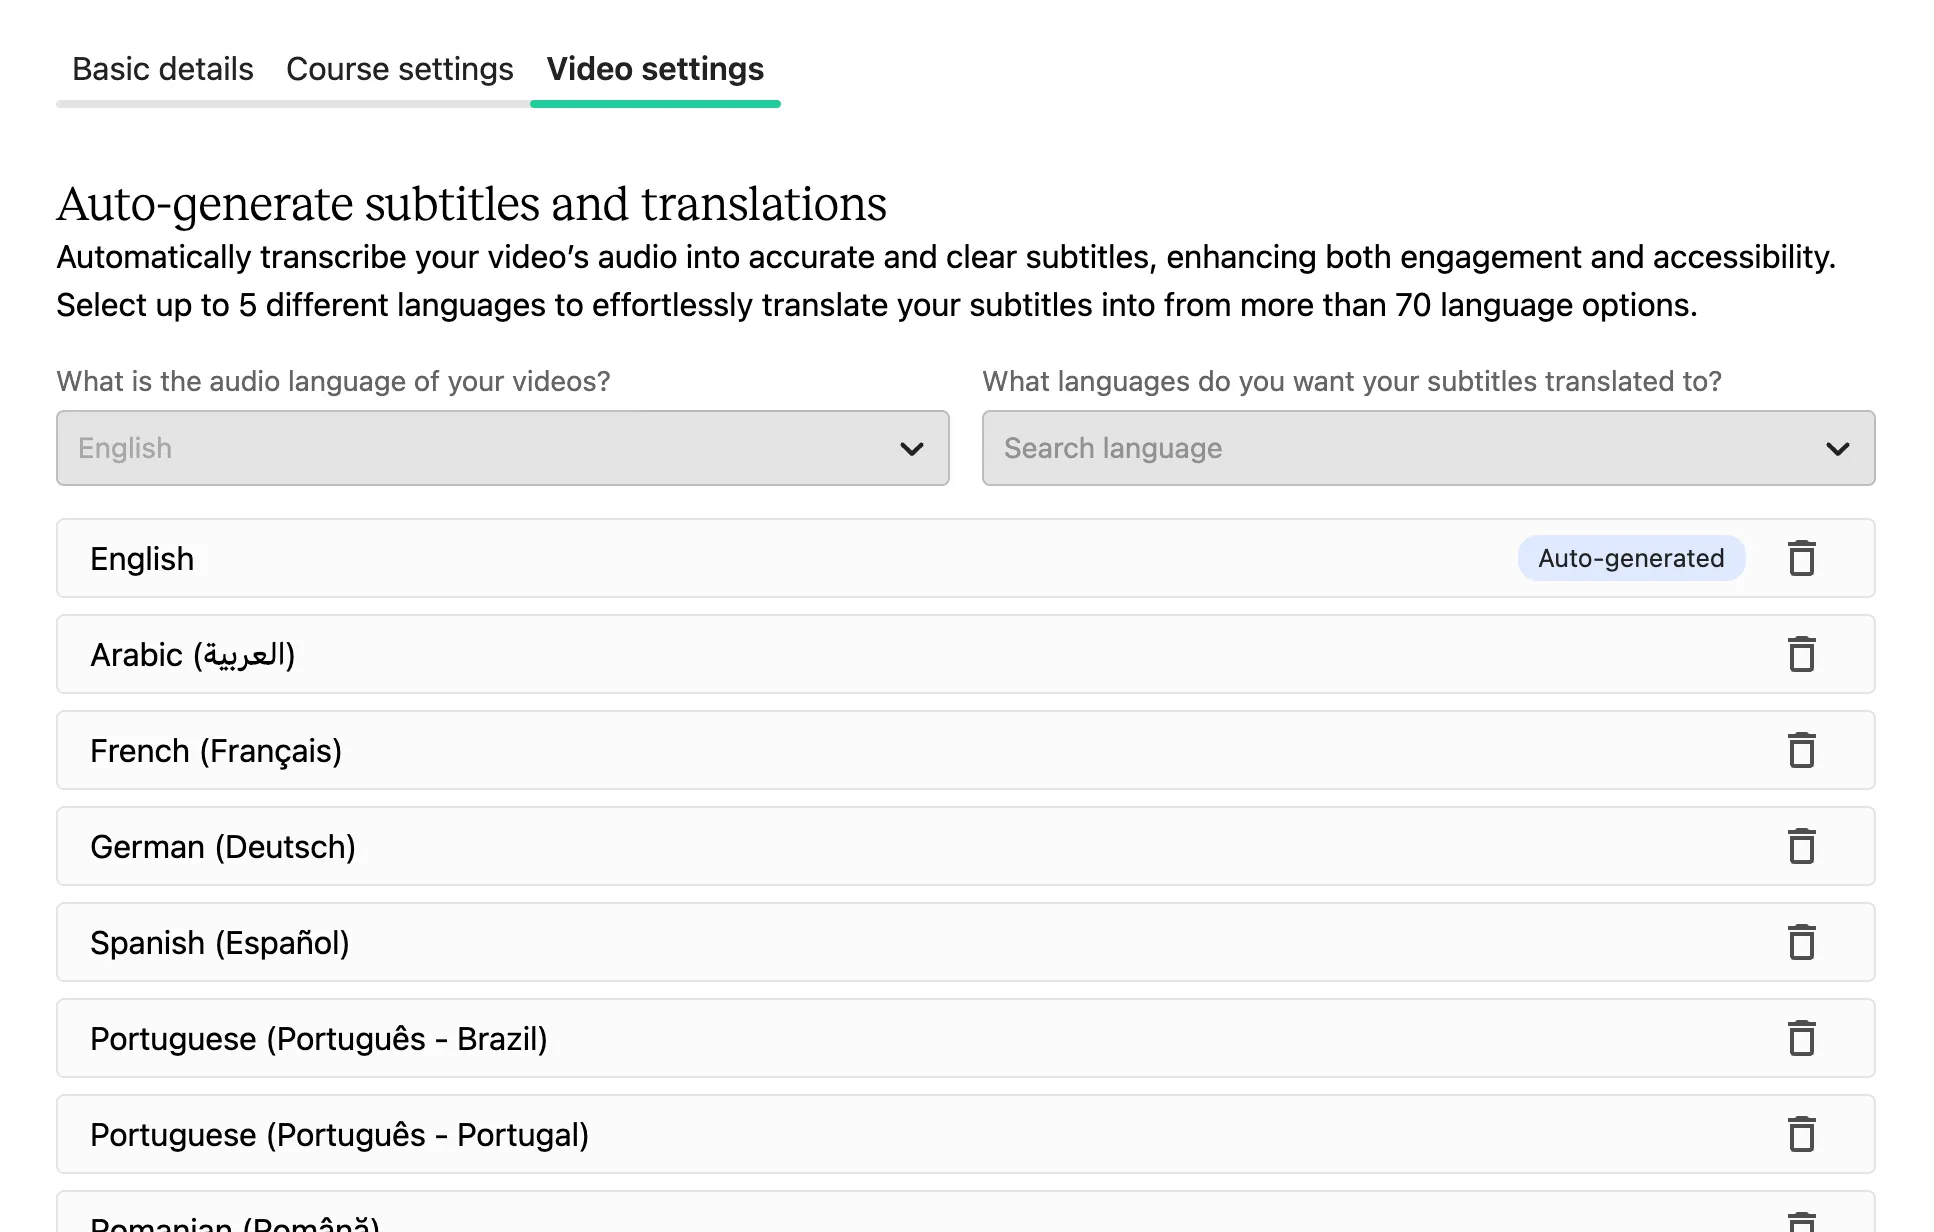Click the Auto-generate subtitles and translations heading
Viewport: 1934px width, 1232px height.
click(x=472, y=204)
